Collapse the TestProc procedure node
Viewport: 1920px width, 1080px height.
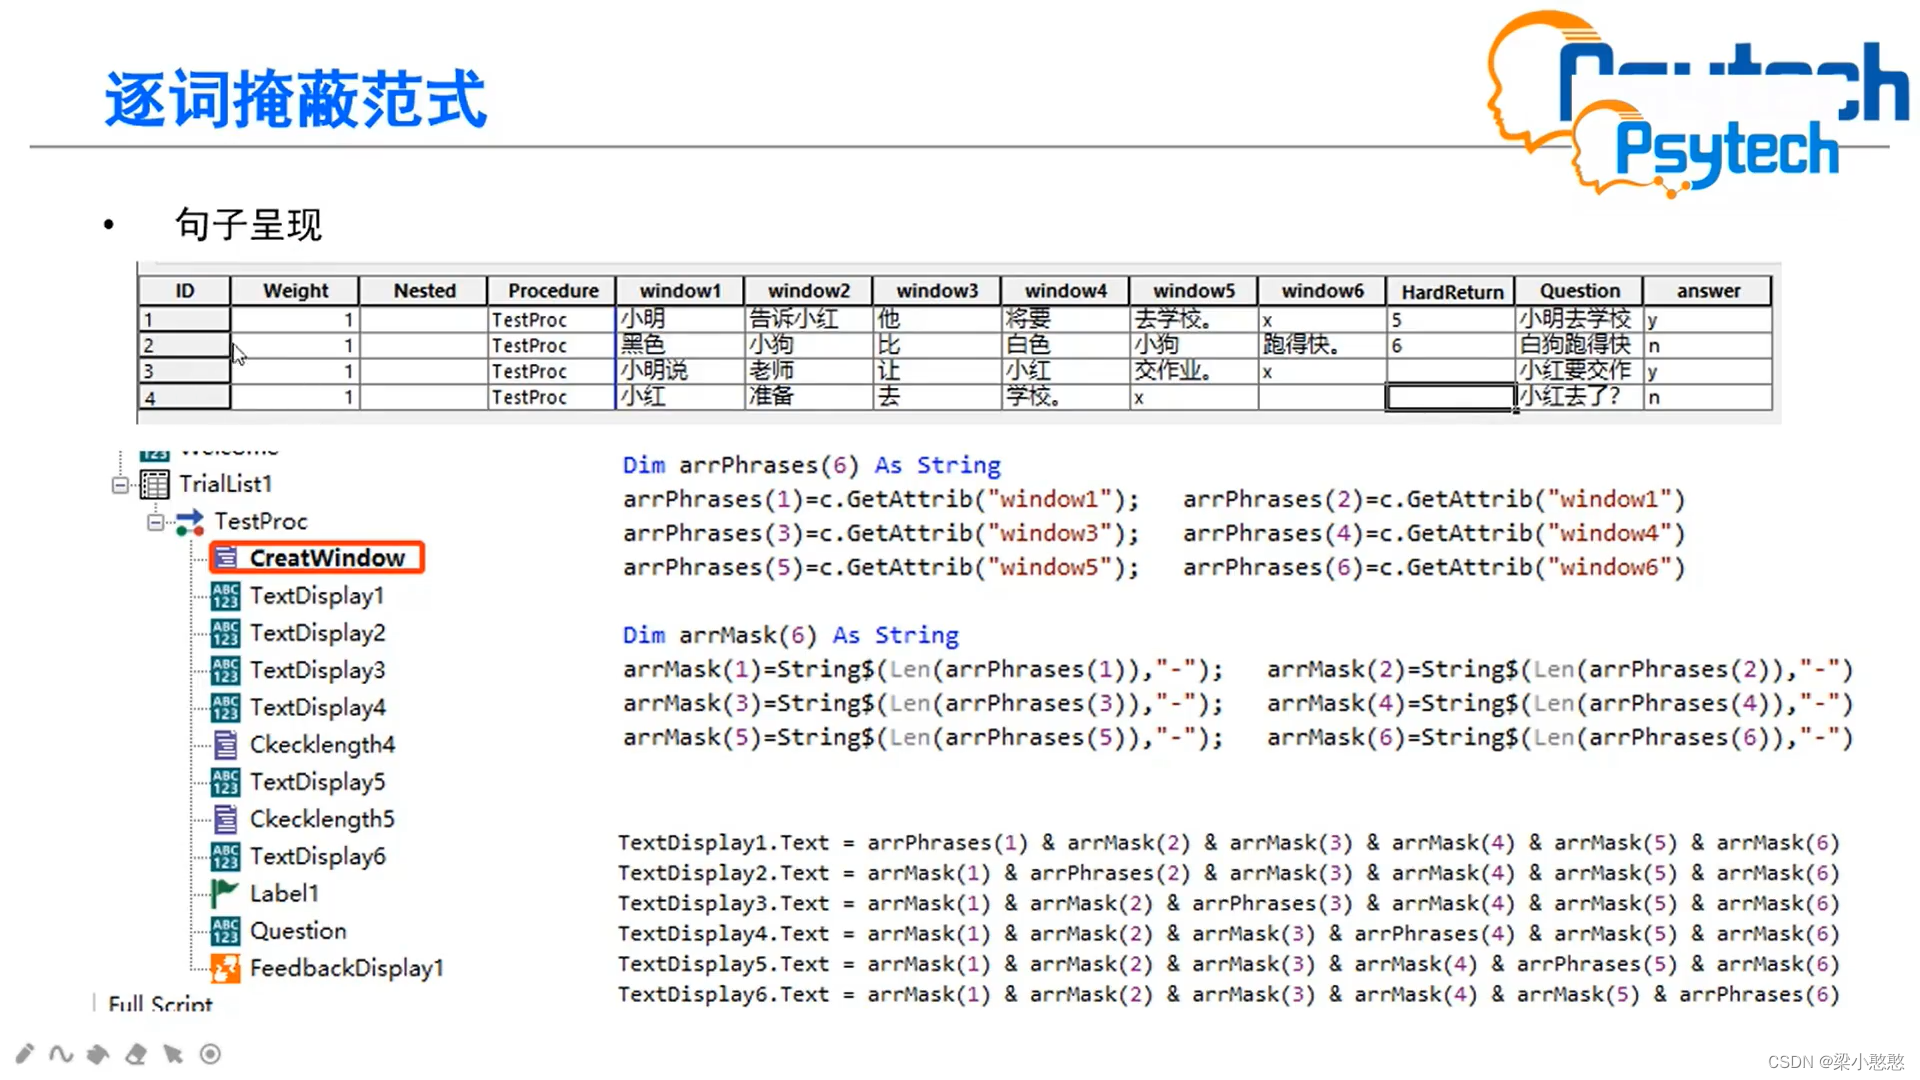[x=155, y=522]
